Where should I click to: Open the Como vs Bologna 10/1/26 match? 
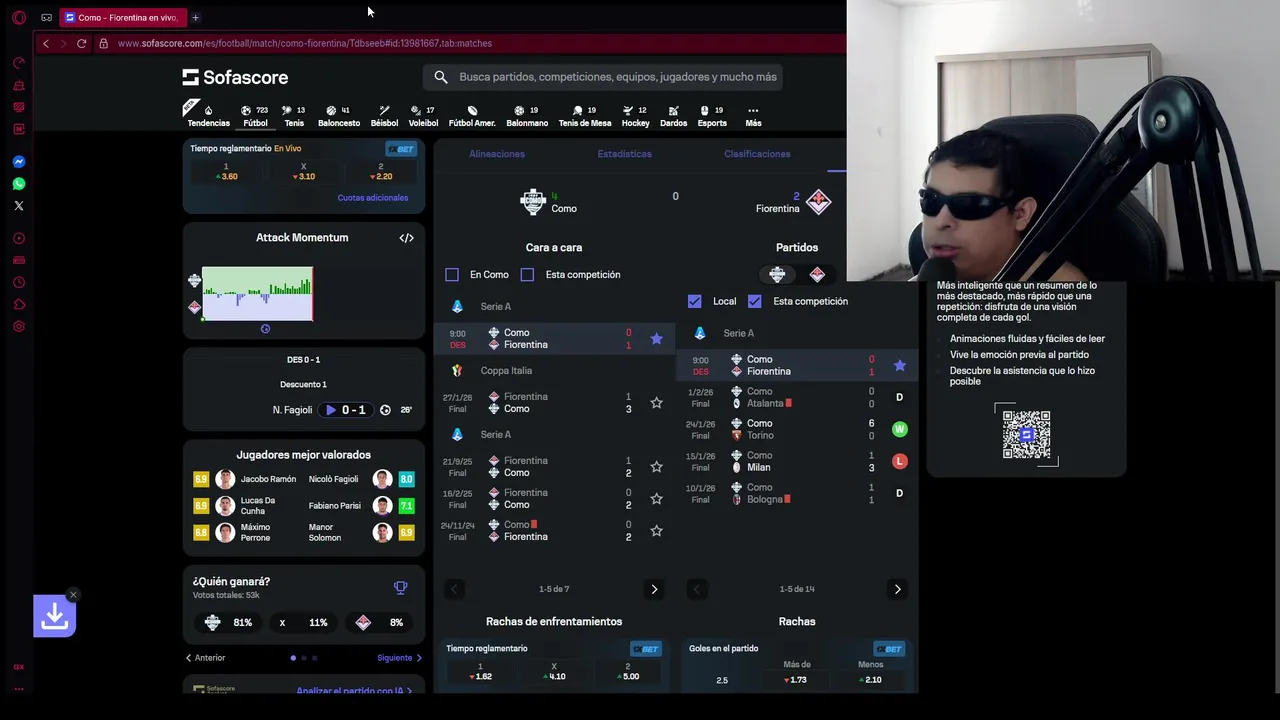click(x=797, y=493)
